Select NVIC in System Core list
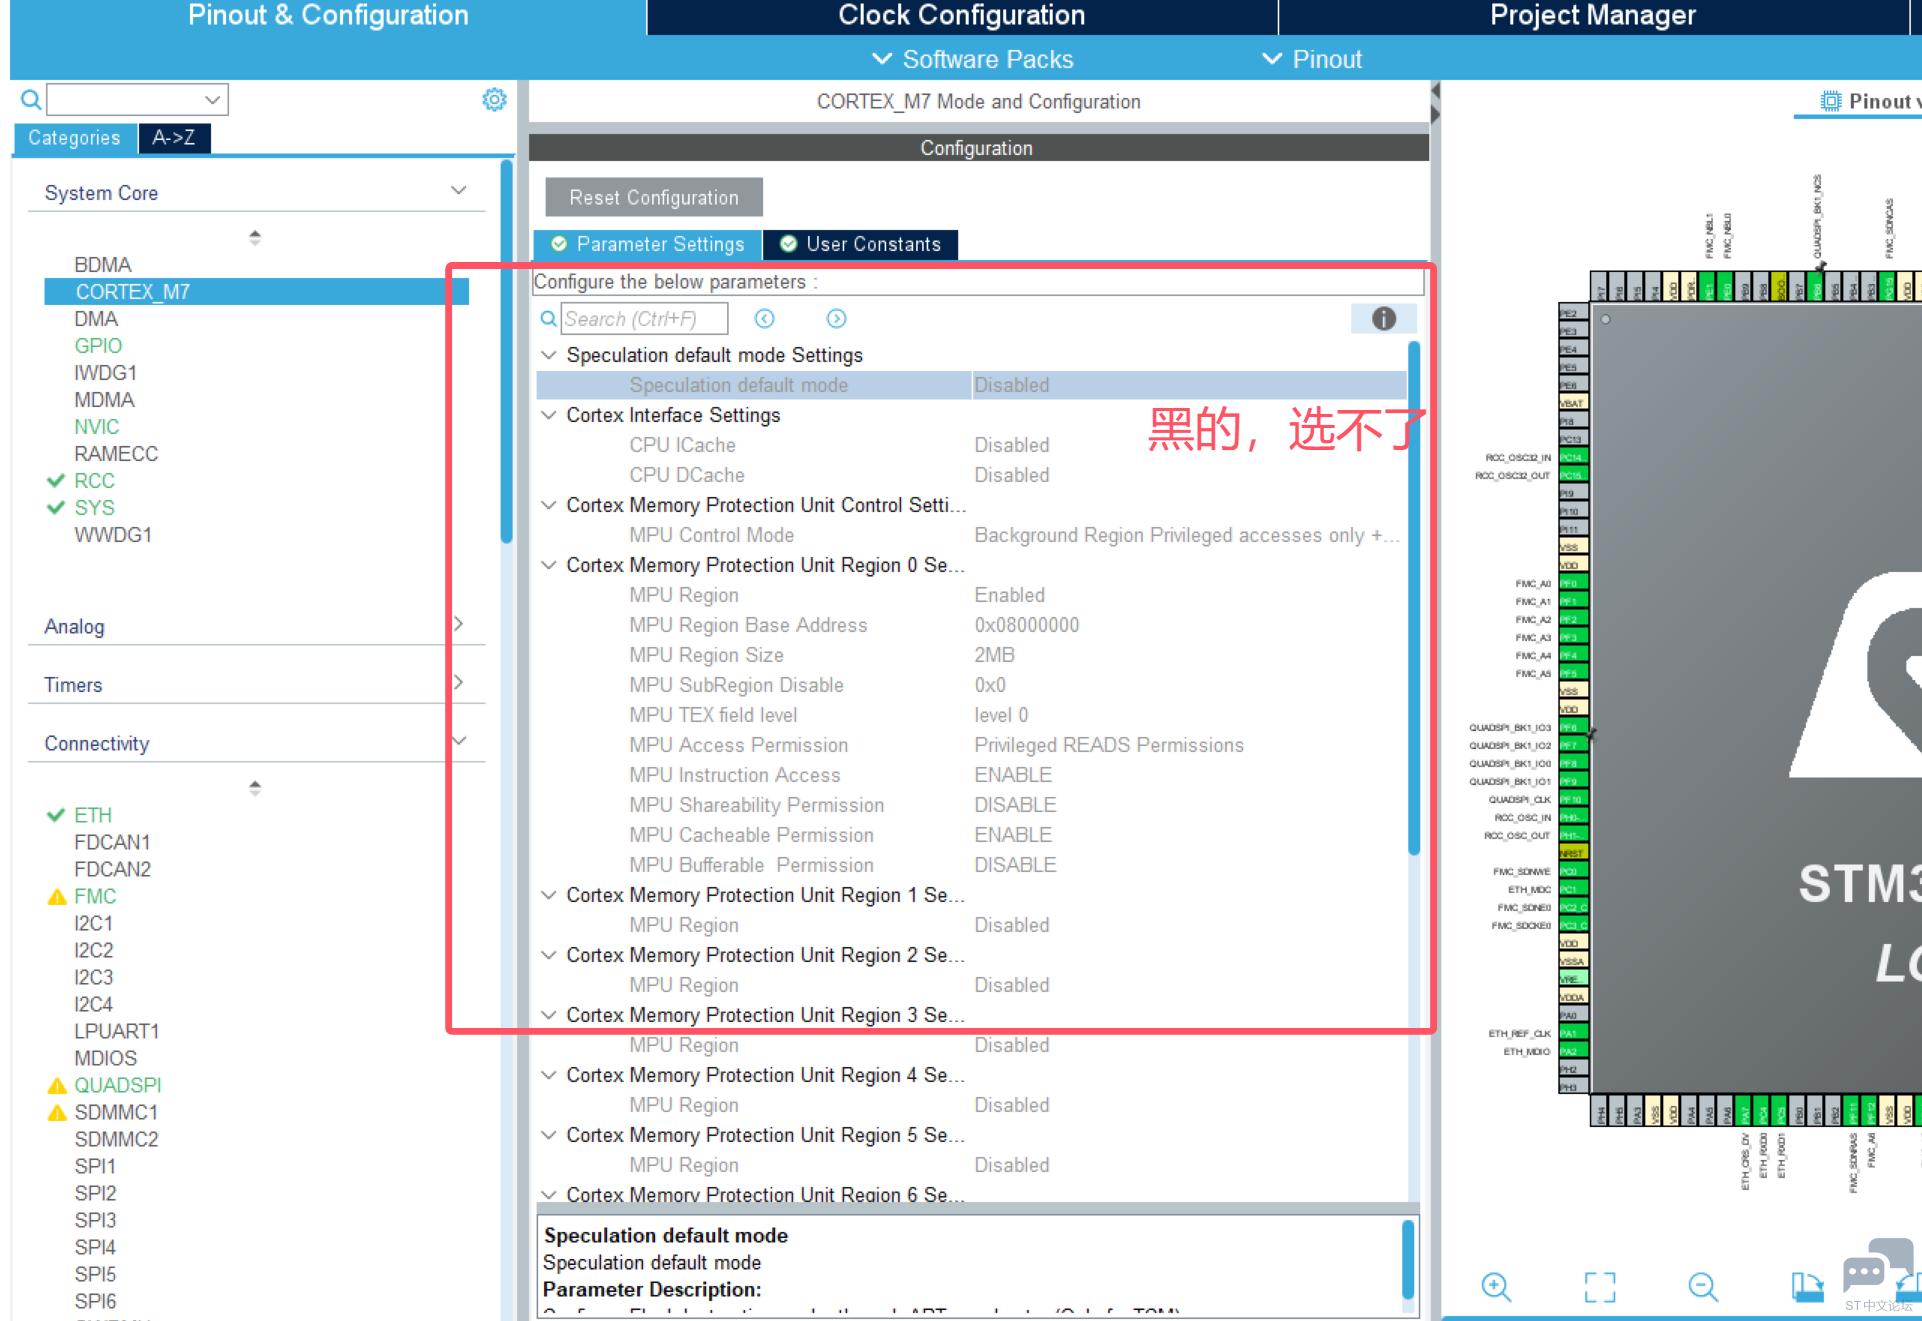 (96, 427)
